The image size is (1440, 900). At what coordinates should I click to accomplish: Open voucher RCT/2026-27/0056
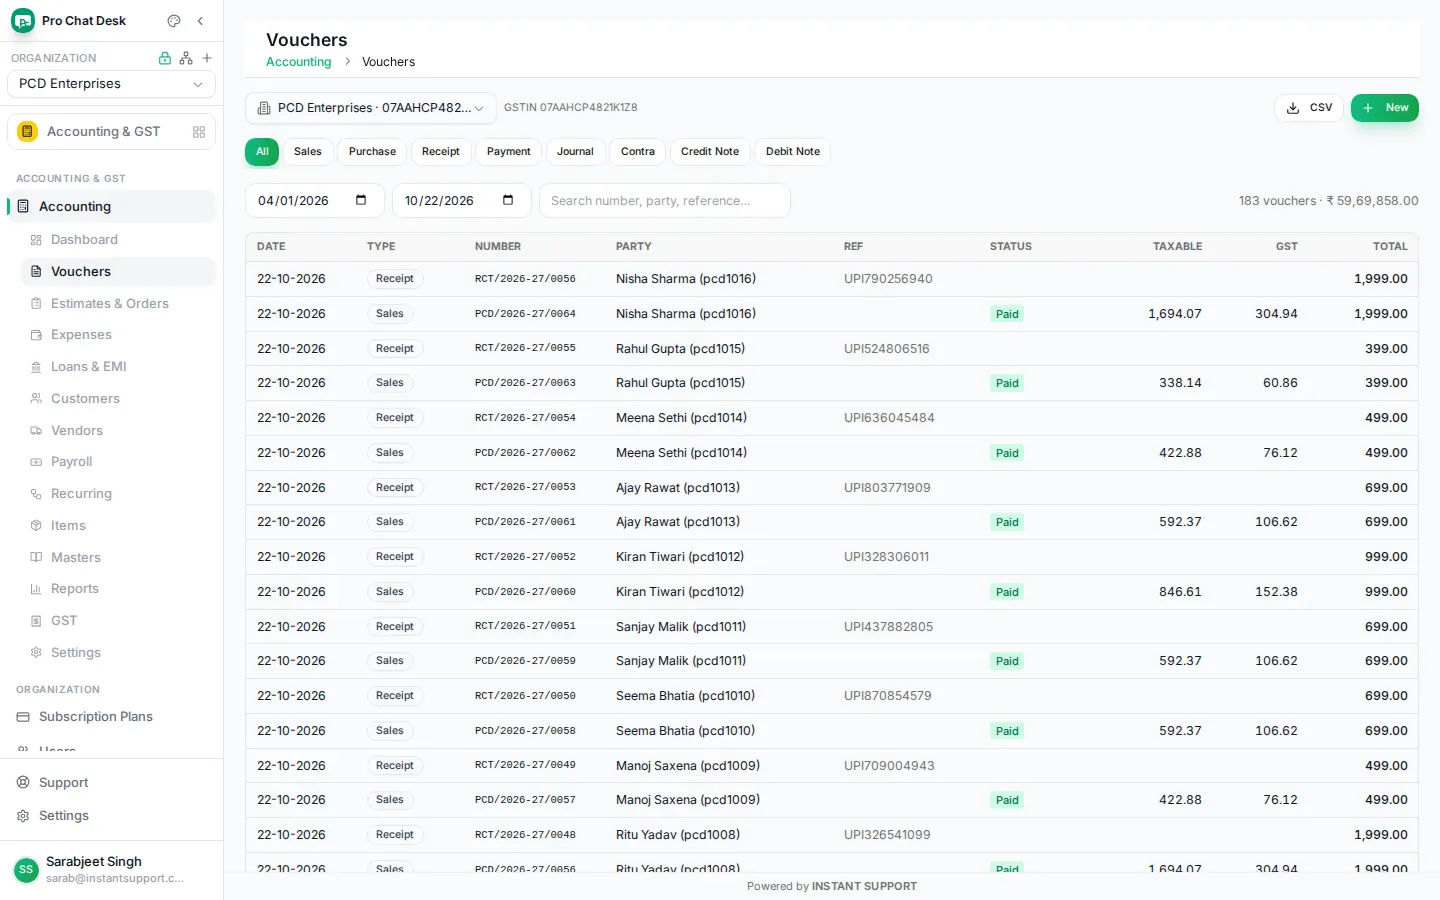pos(525,279)
